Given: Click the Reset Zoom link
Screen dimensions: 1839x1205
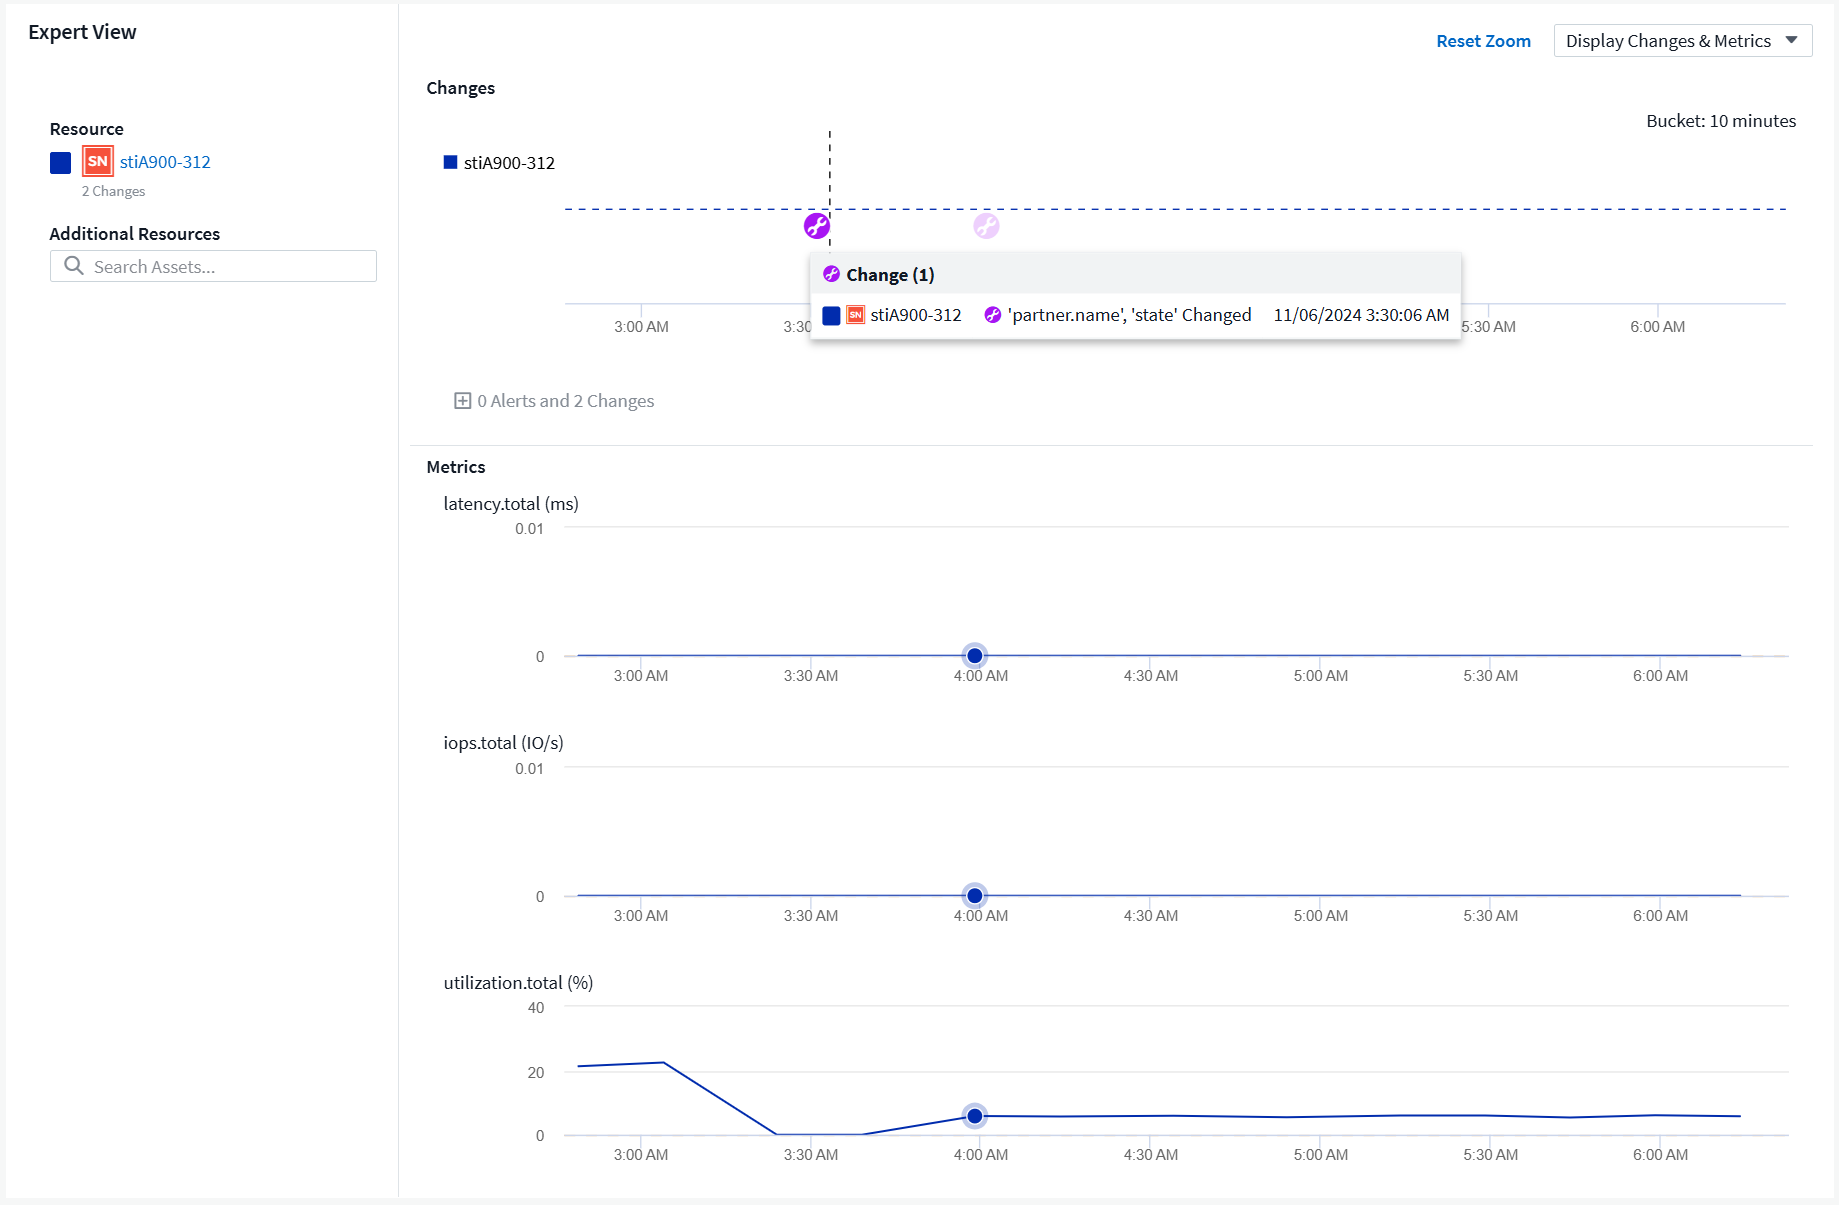Looking at the screenshot, I should point(1483,41).
